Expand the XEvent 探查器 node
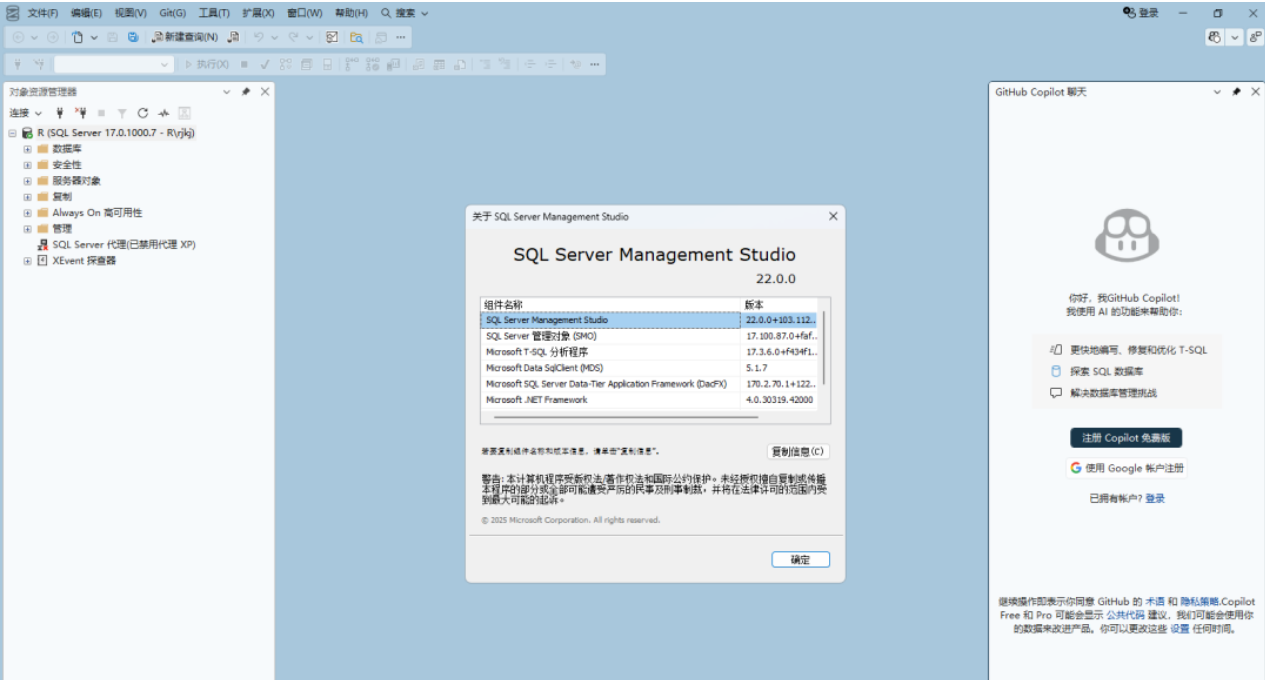The image size is (1265, 680). 28,260
